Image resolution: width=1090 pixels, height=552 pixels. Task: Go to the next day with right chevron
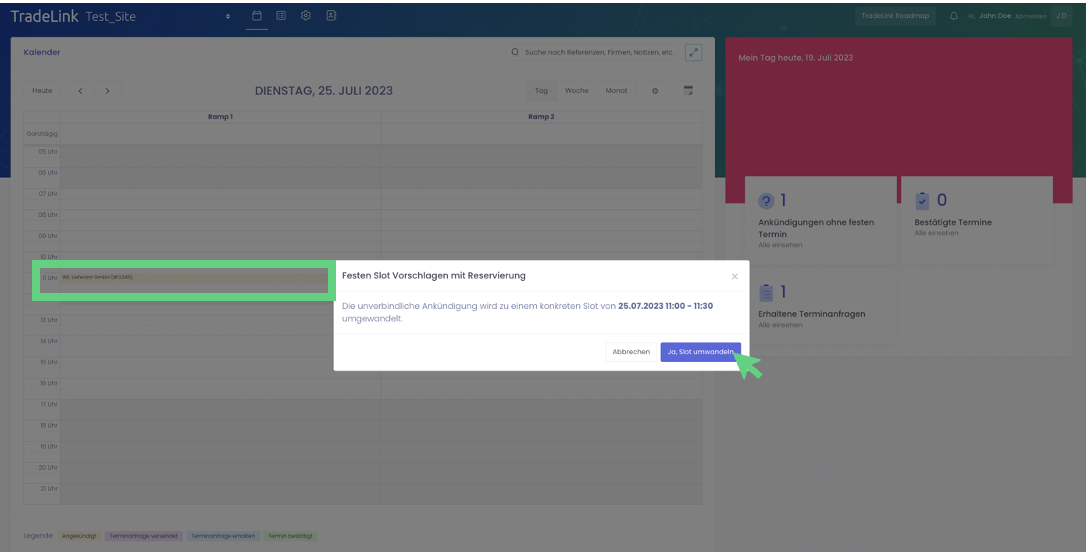(107, 91)
